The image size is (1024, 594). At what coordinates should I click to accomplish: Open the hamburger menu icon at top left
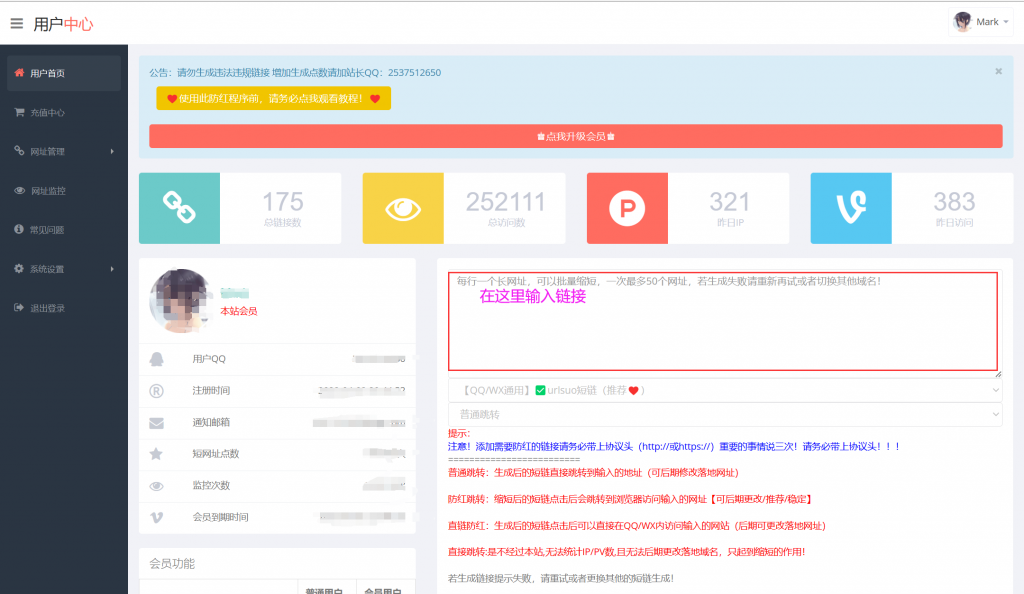click(x=16, y=25)
